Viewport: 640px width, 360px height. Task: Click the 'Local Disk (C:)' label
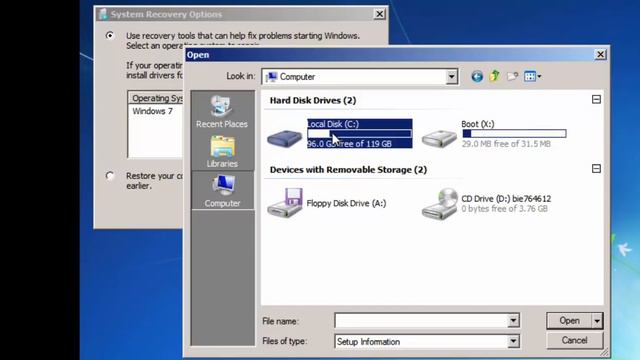(x=333, y=124)
